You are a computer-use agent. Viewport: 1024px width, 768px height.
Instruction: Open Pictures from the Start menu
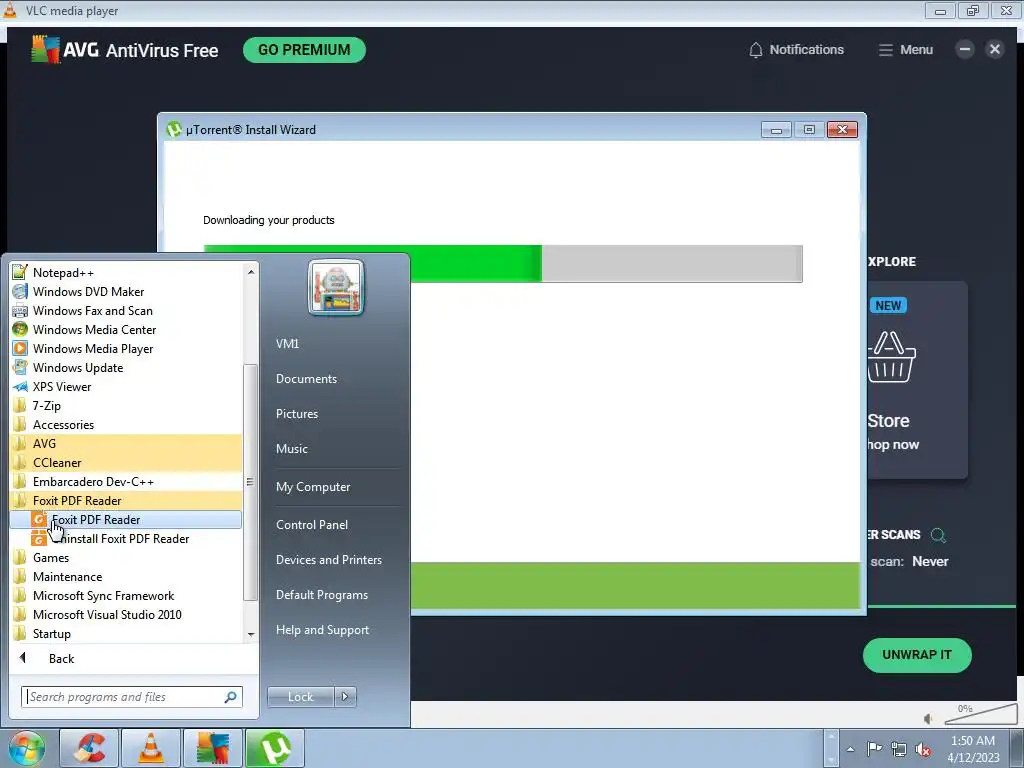pos(296,414)
